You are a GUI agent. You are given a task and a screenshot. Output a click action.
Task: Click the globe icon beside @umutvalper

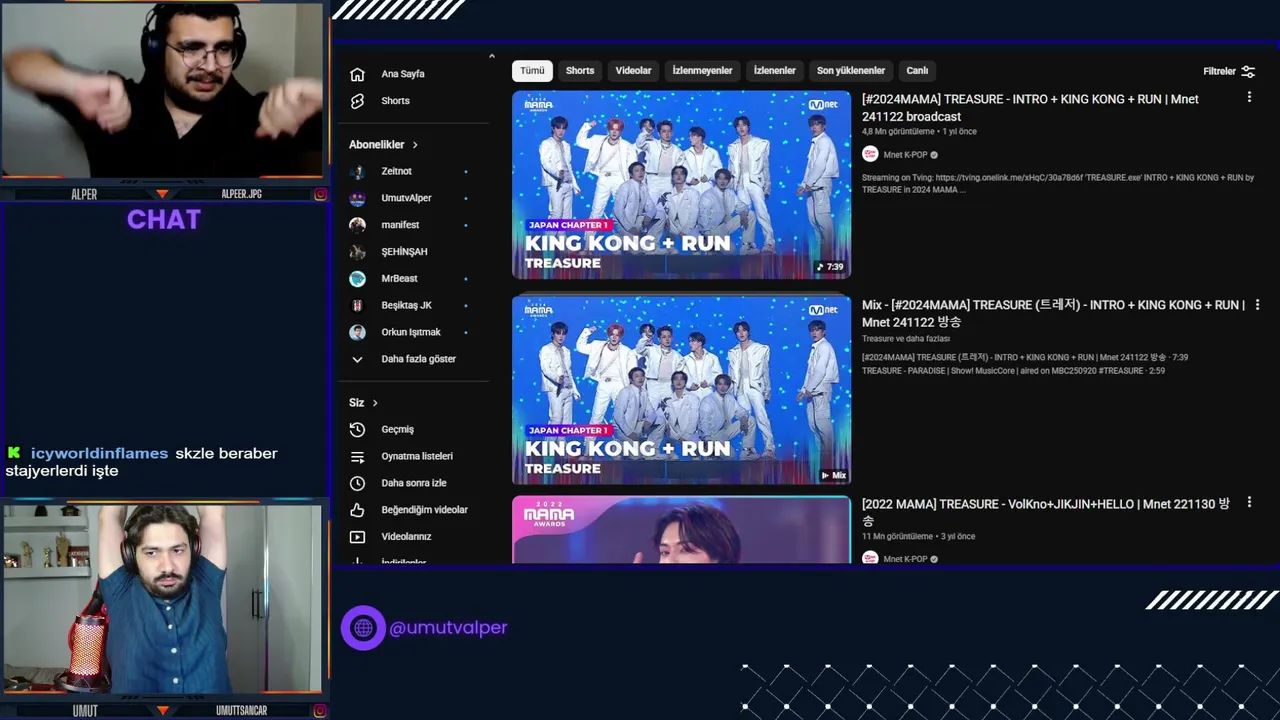[x=363, y=628]
